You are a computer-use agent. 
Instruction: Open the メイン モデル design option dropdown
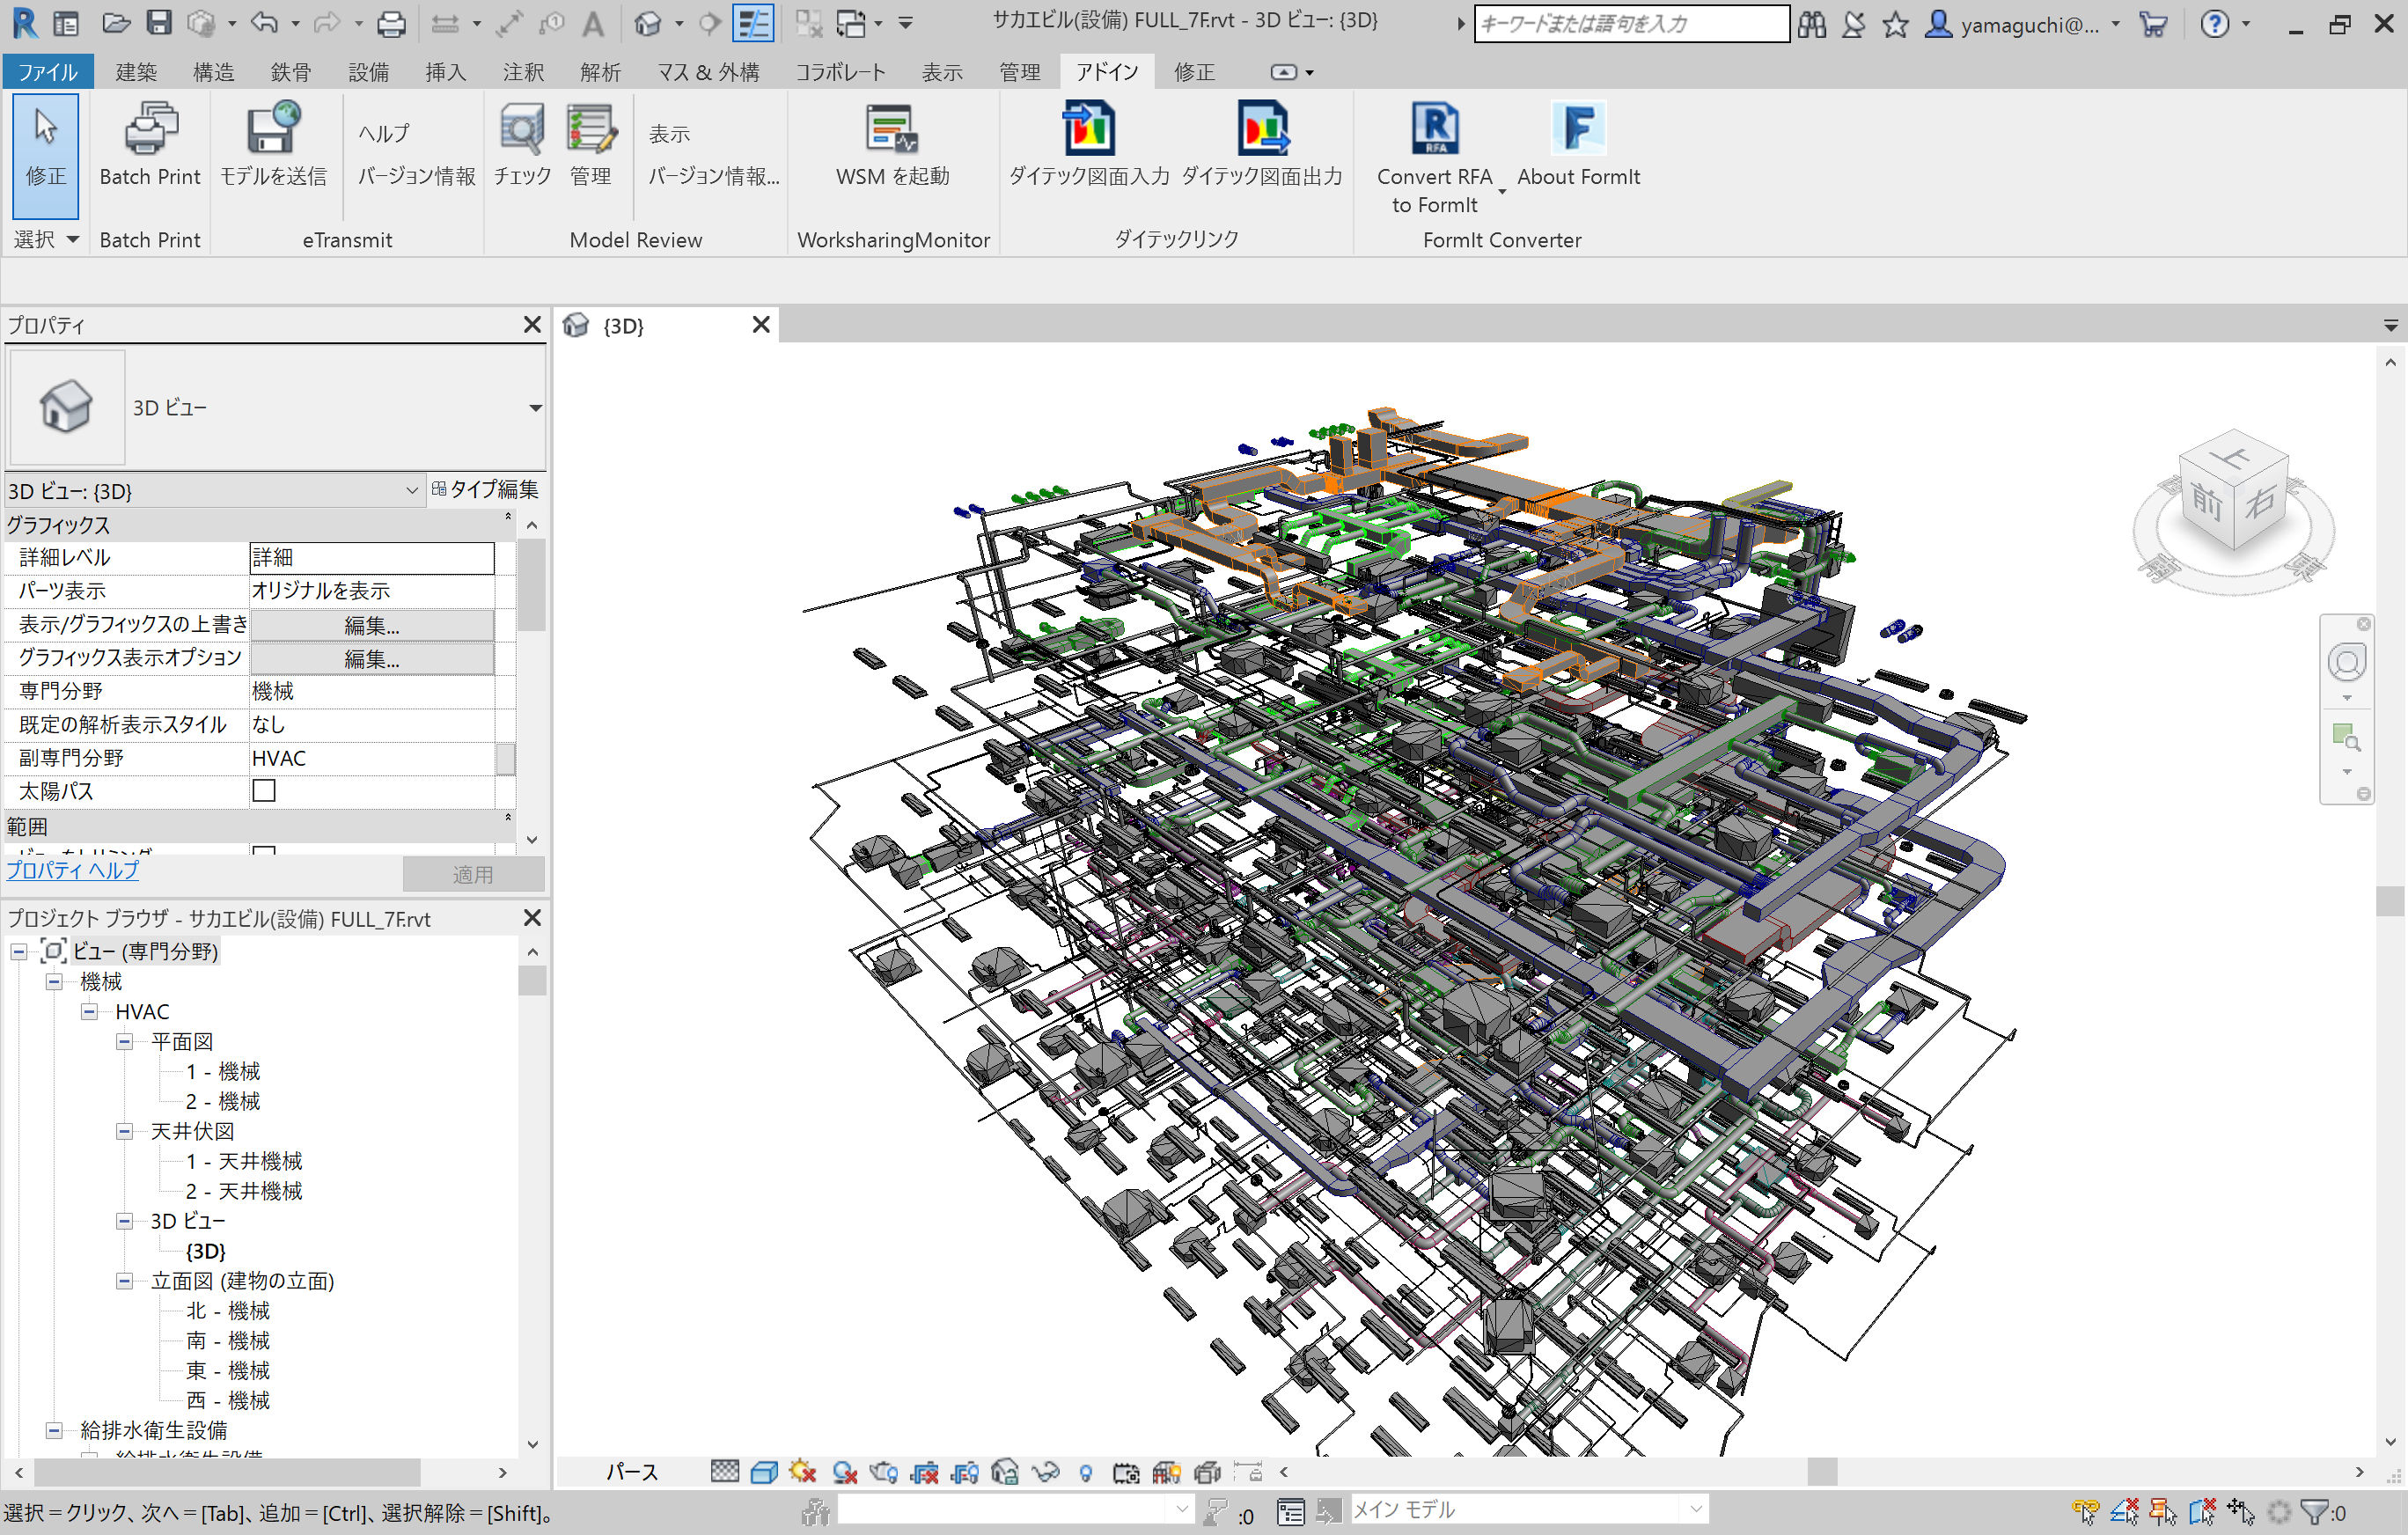(1695, 1509)
